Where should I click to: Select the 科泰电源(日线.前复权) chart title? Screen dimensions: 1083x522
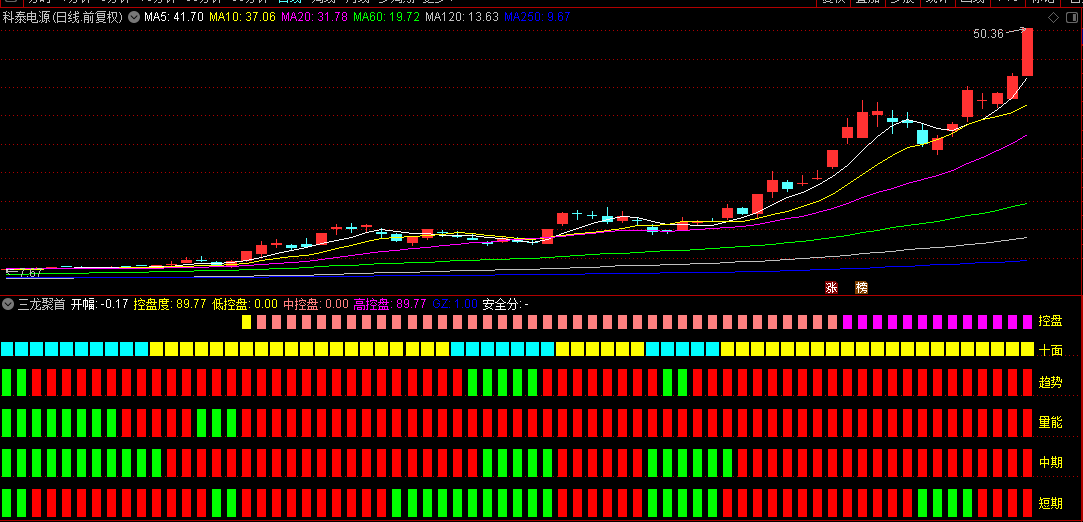pyautogui.click(x=64, y=17)
